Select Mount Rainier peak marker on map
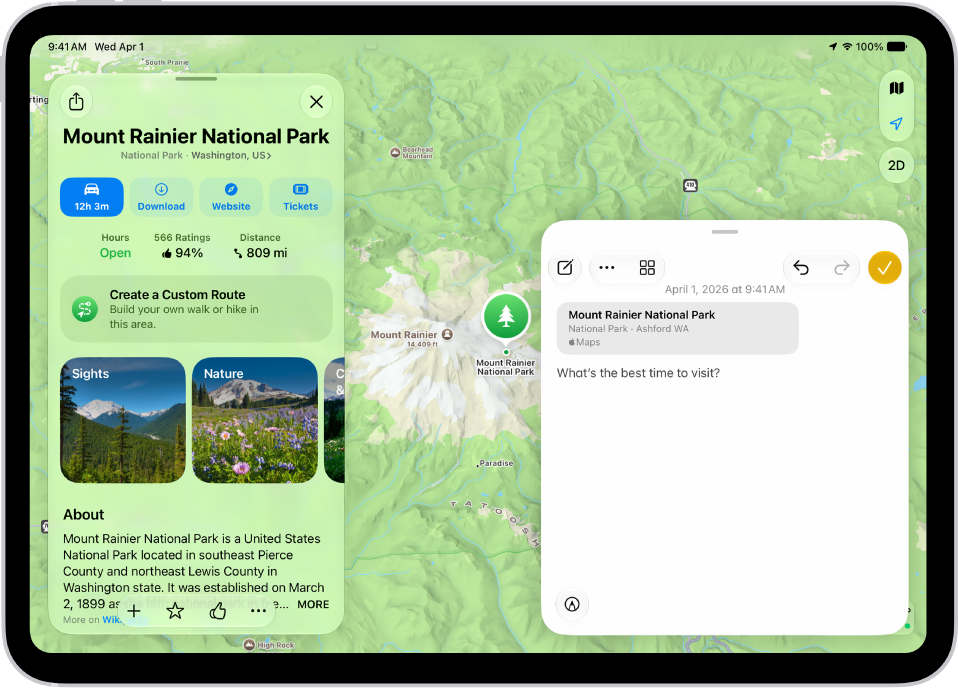 (447, 334)
